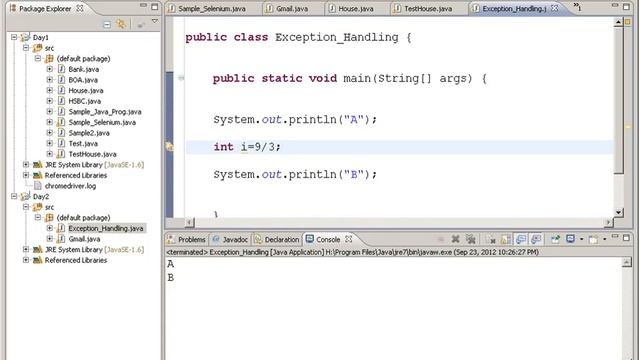The image size is (640, 360).
Task: Toggle show console when standard out changes
Action: tap(521, 239)
